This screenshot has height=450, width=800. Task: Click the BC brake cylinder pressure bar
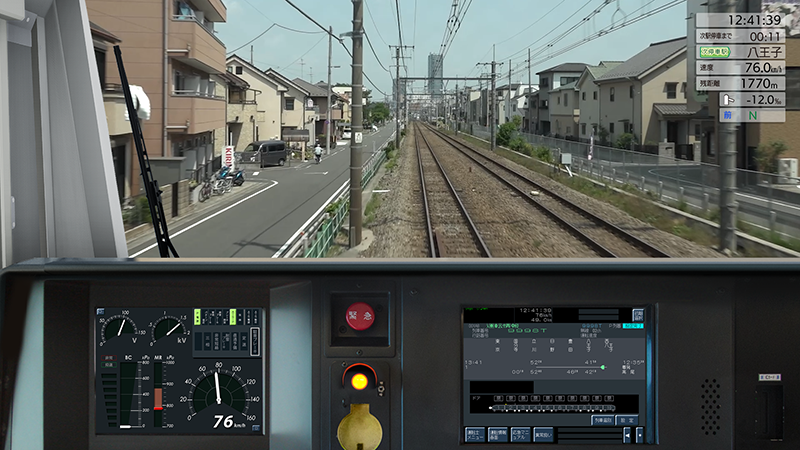point(131,395)
